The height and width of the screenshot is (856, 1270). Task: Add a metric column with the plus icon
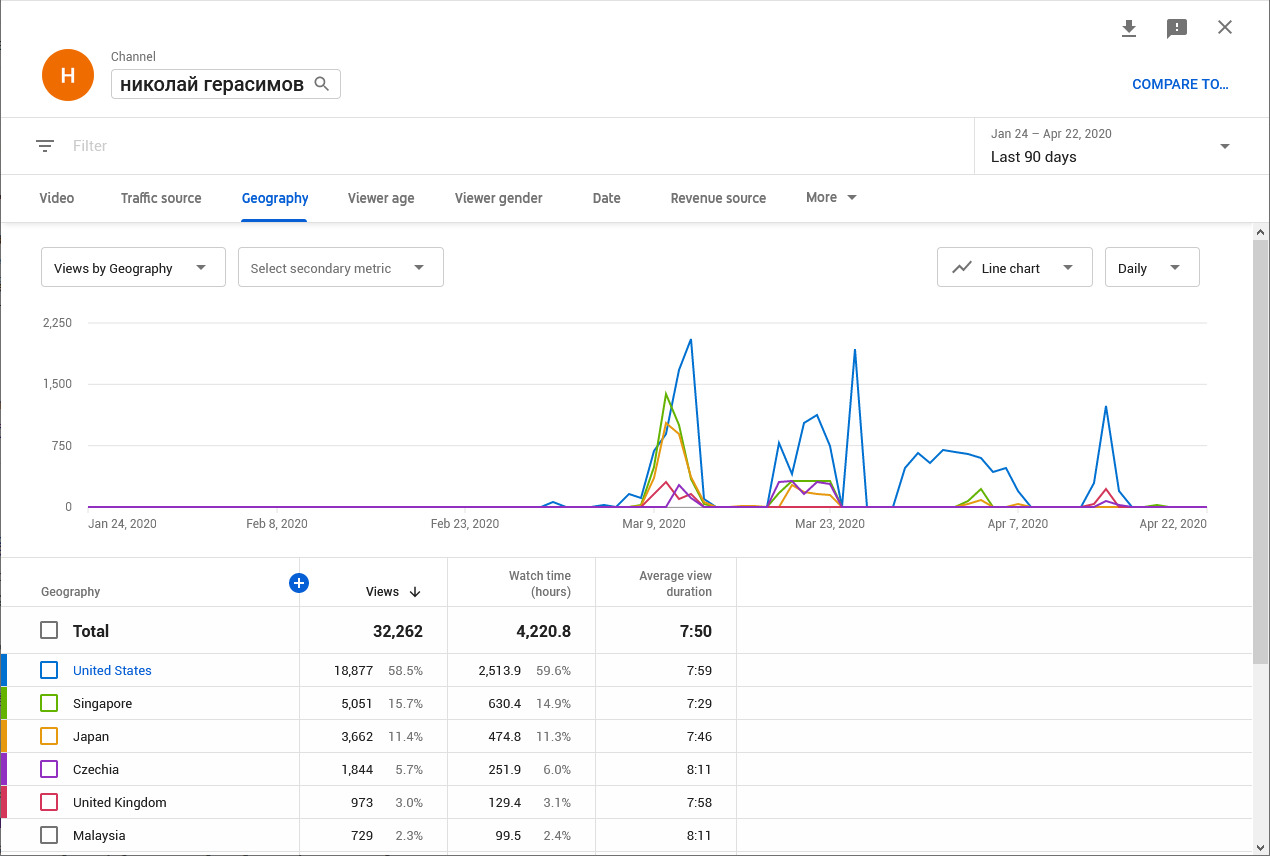pos(298,582)
